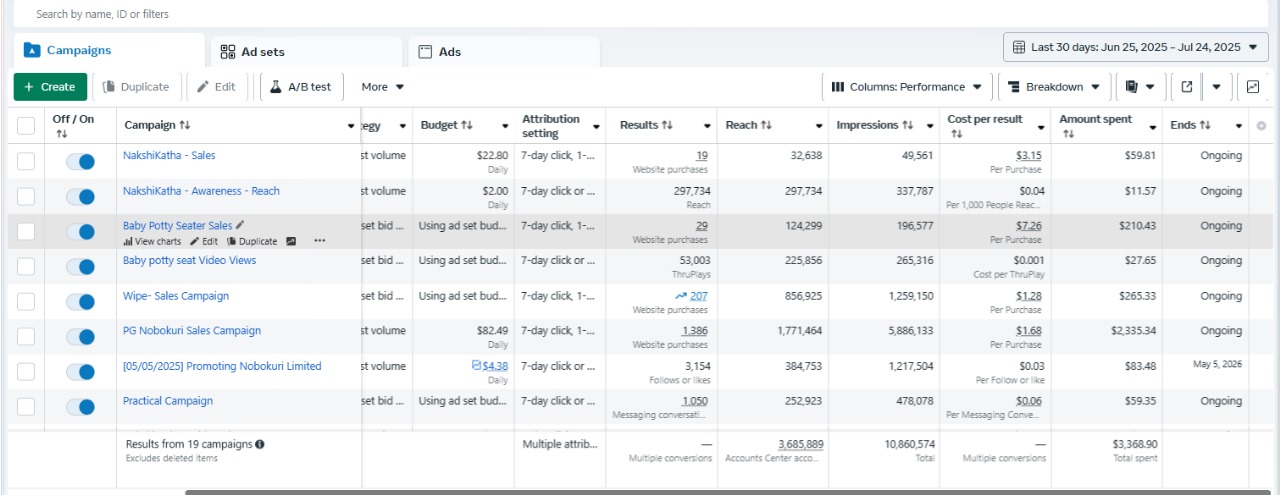Click inline Edit under Baby Potty Seater Sales
Image resolution: width=1280 pixels, height=495 pixels.
(x=204, y=241)
